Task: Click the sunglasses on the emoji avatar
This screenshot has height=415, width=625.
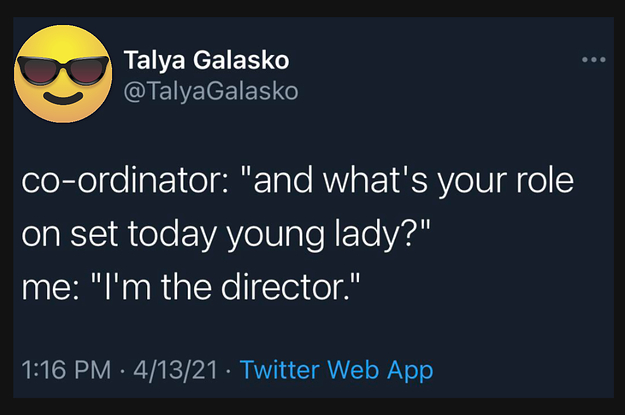Action: click(x=61, y=68)
